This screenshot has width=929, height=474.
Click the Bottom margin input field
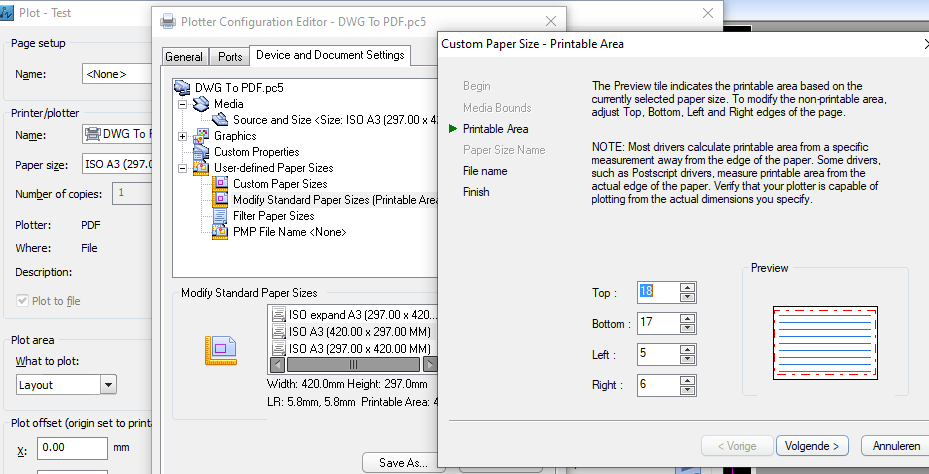pyautogui.click(x=657, y=324)
